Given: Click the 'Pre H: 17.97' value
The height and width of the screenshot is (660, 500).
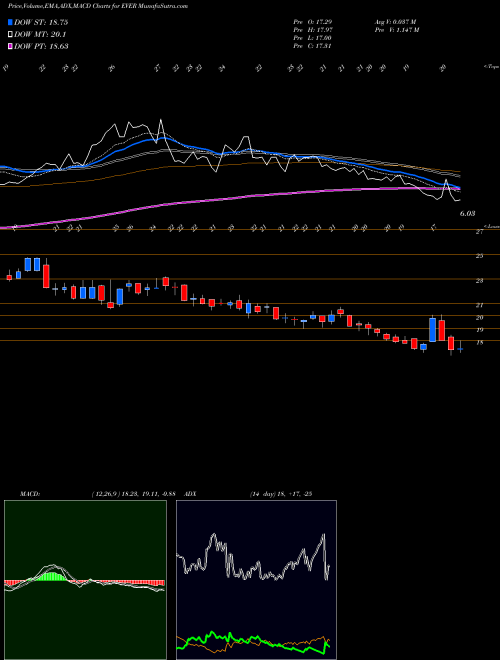Looking at the screenshot, I should 313,30.
